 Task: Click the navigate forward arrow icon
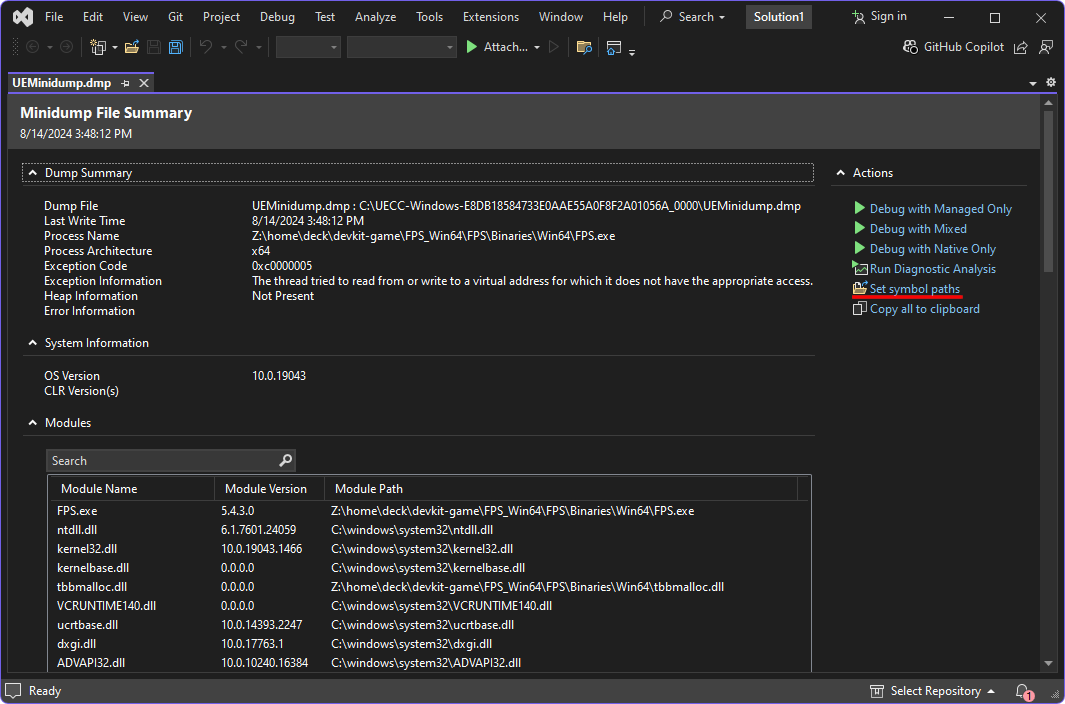pyautogui.click(x=67, y=47)
